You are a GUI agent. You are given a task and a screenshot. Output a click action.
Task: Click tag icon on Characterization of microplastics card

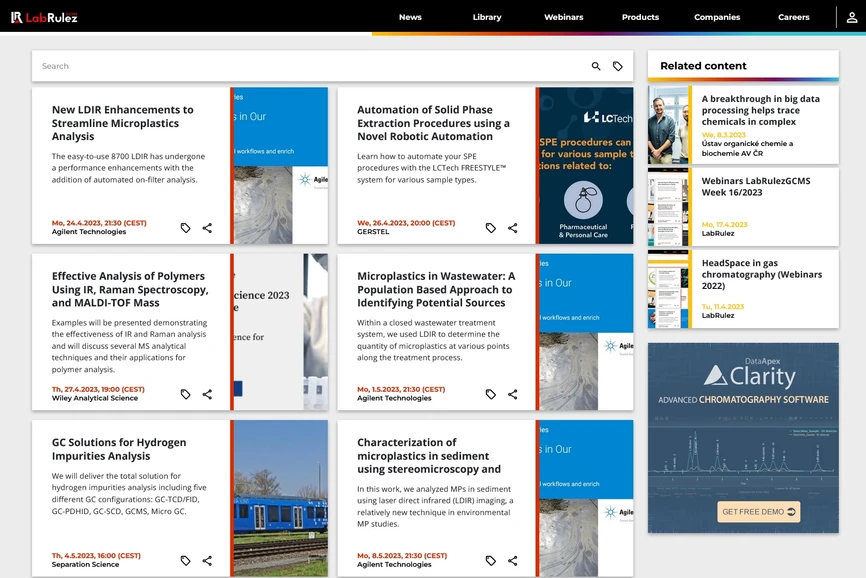490,561
